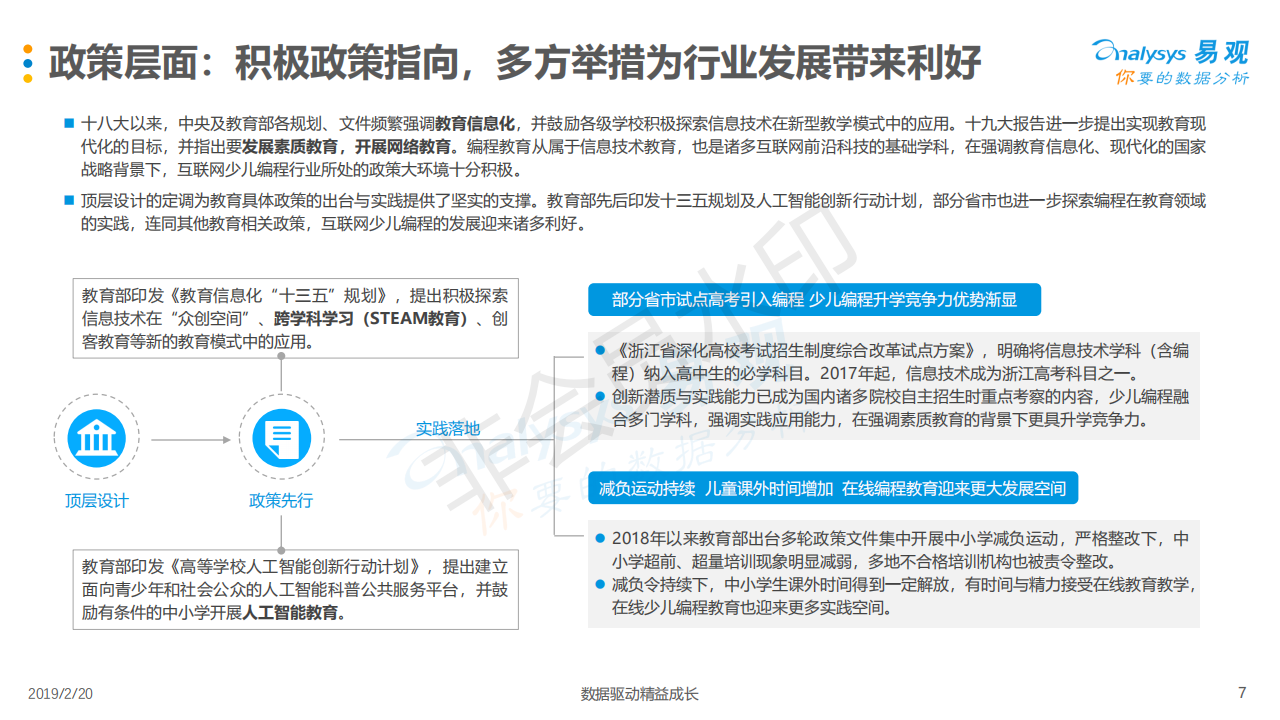Click the document icon above 政策先行
The width and height of the screenshot is (1280, 720).
281,439
